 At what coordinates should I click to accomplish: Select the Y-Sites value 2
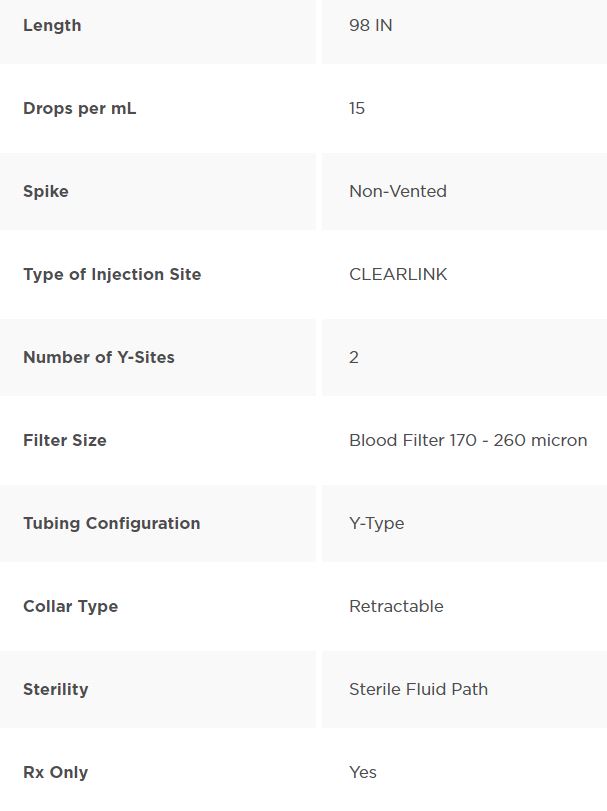354,357
